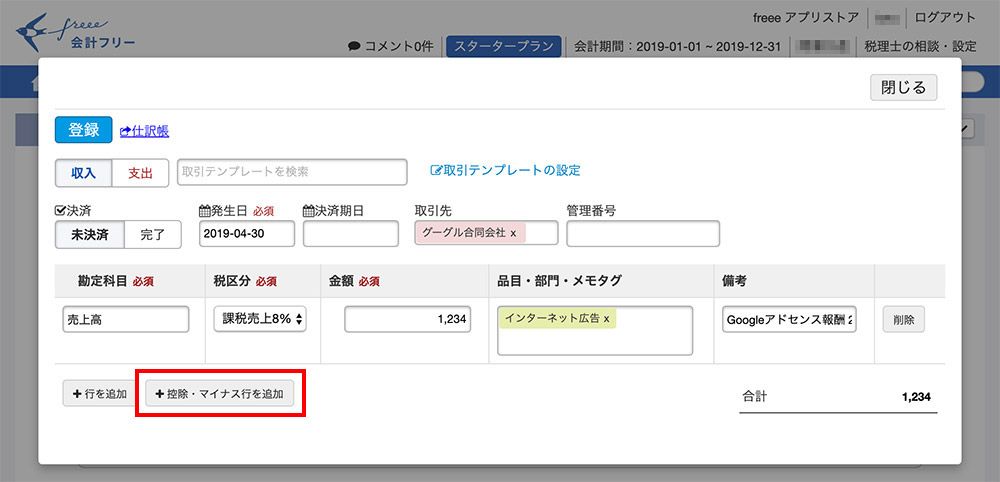Click the calendar icon beside 発生日
This screenshot has height=482, width=1000.
coord(205,211)
